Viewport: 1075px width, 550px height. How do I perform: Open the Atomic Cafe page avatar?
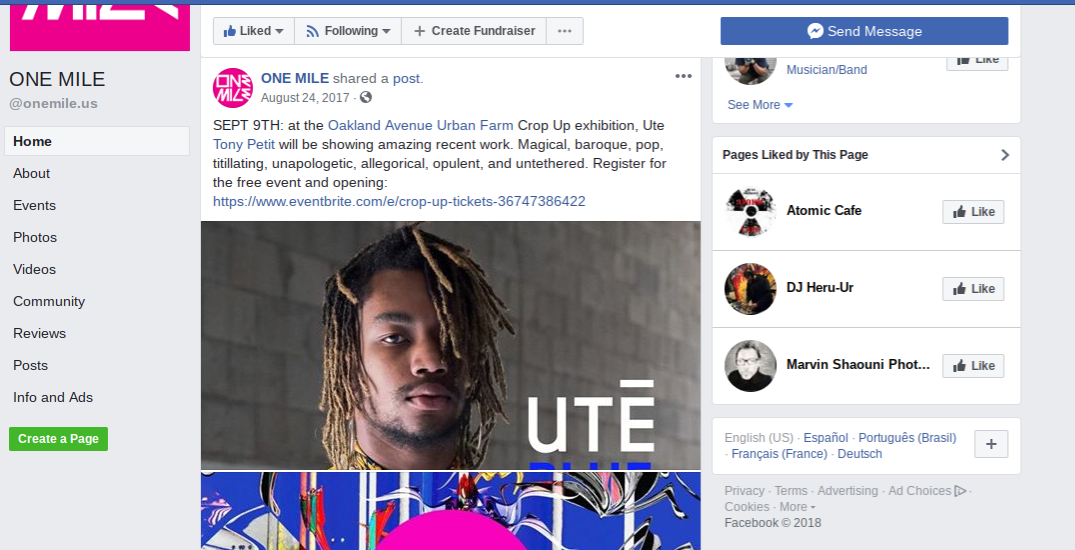coord(750,211)
